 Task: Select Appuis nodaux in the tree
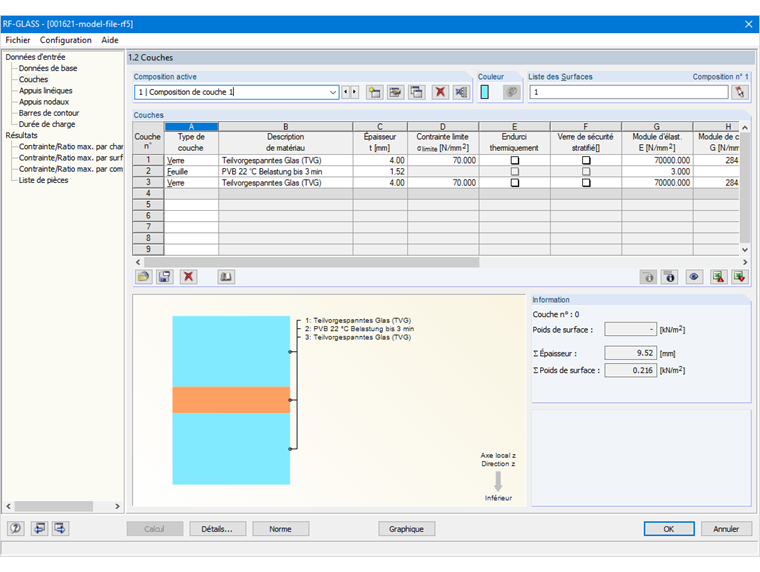click(44, 102)
